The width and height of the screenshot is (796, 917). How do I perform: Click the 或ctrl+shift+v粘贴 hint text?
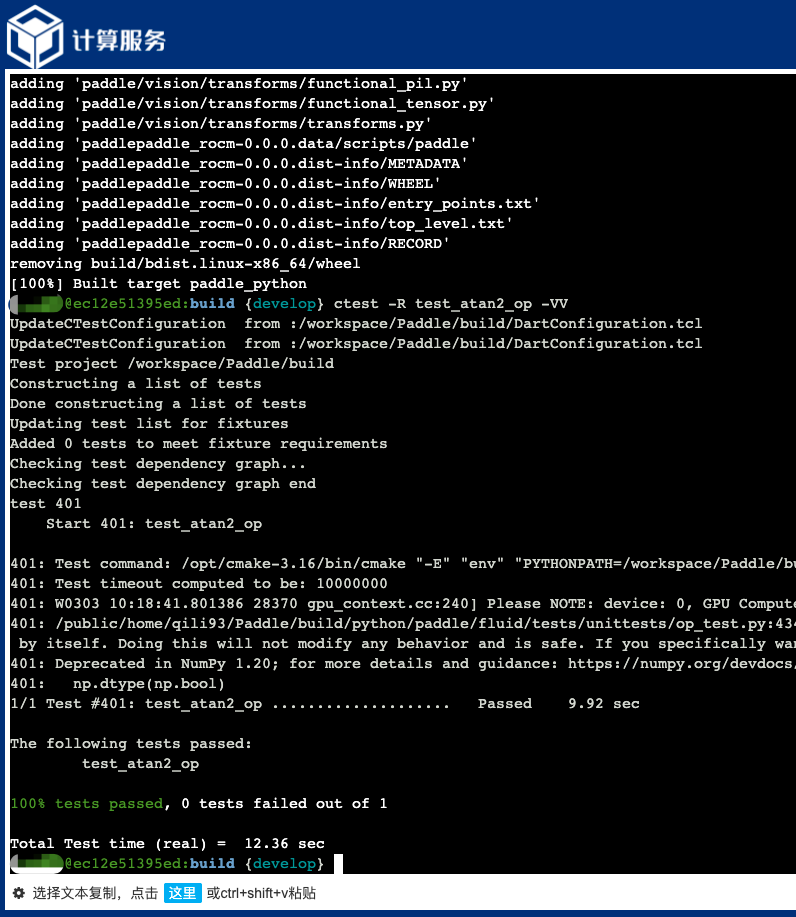pos(261,893)
